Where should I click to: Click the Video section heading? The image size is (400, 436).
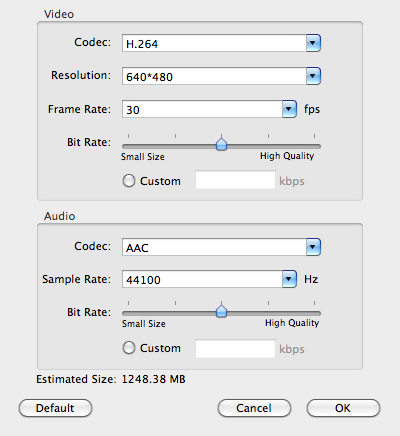(x=59, y=14)
